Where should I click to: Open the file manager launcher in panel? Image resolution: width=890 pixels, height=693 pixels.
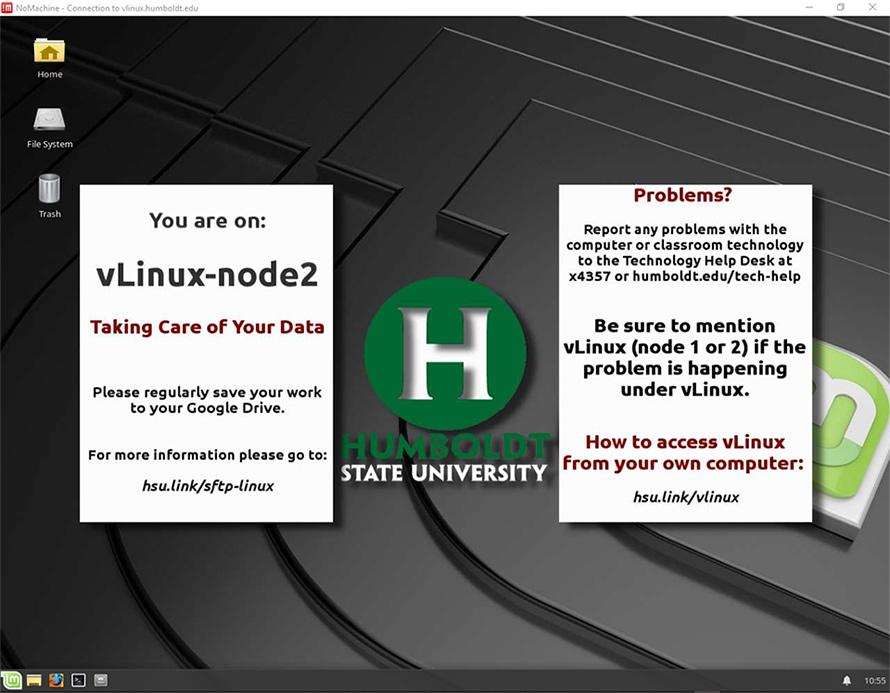point(100,680)
